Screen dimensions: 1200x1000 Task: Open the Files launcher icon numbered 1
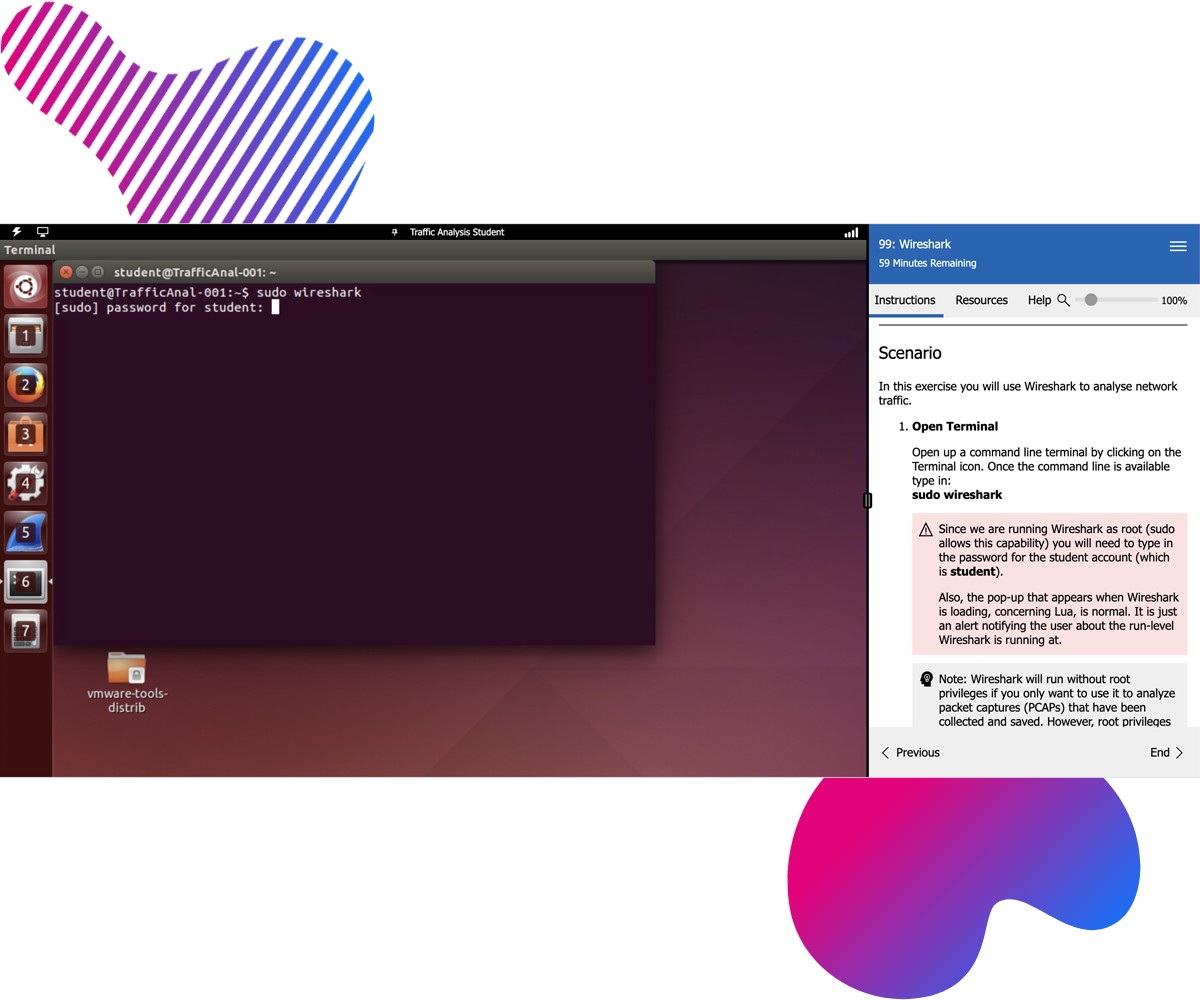click(26, 337)
